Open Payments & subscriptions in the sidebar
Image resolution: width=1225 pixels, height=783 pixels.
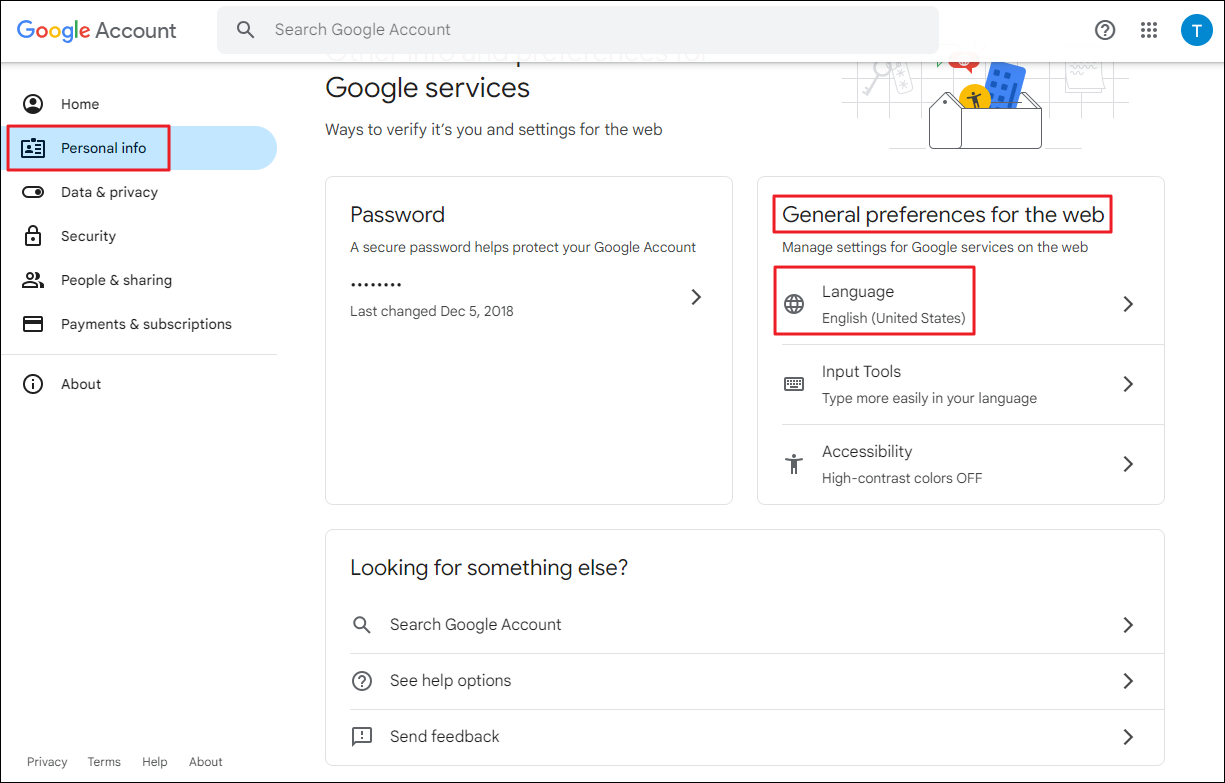coord(139,324)
